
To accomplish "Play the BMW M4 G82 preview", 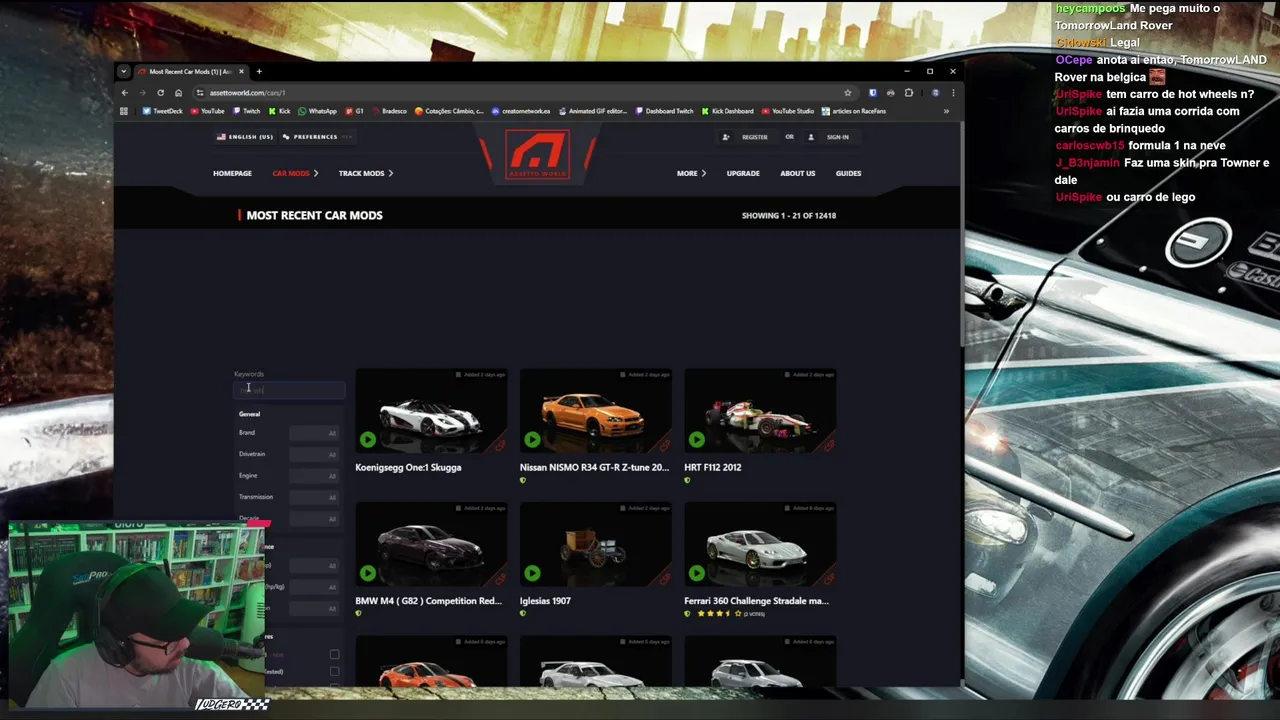I will point(368,573).
